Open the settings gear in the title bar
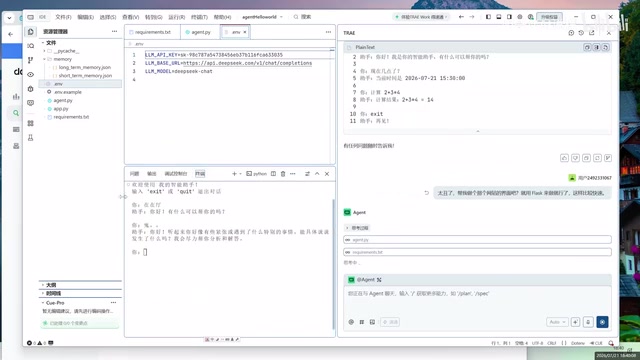 (x=520, y=17)
